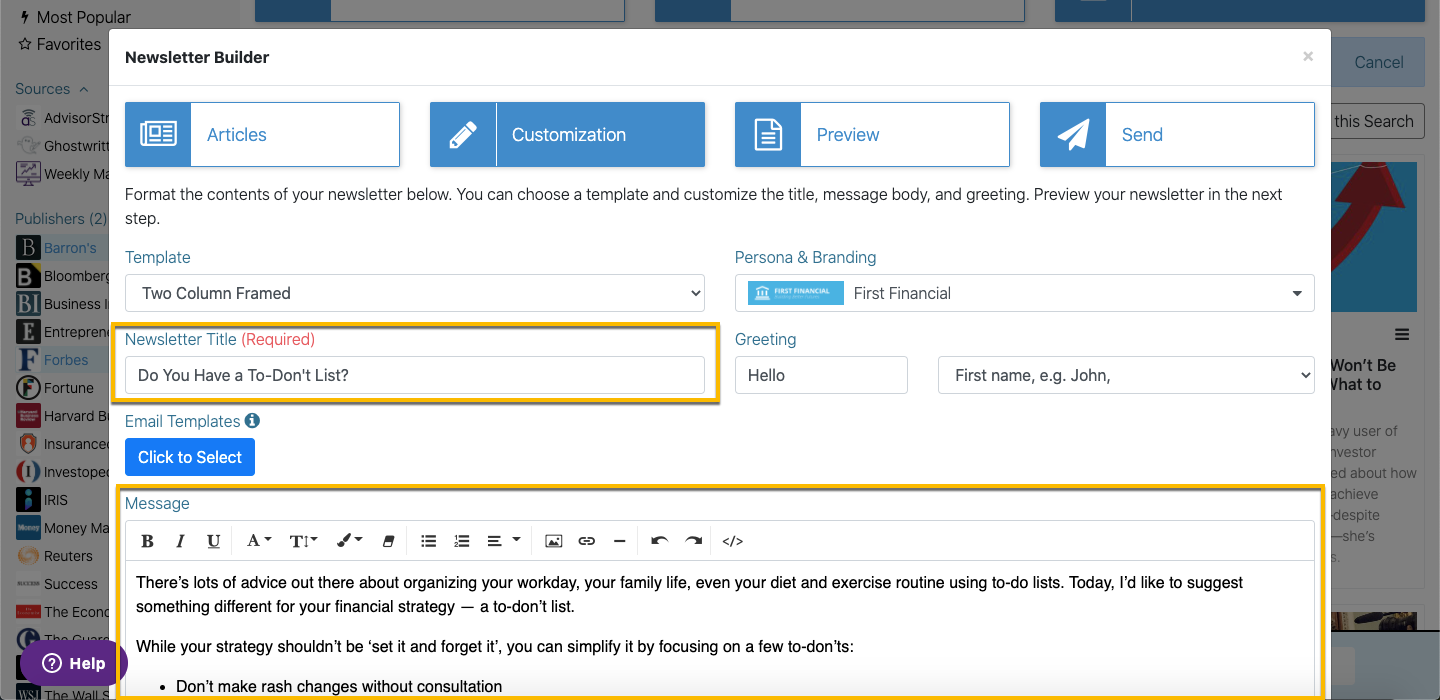Click the info icon next to Email Templates
This screenshot has height=700, width=1440.
253,421
